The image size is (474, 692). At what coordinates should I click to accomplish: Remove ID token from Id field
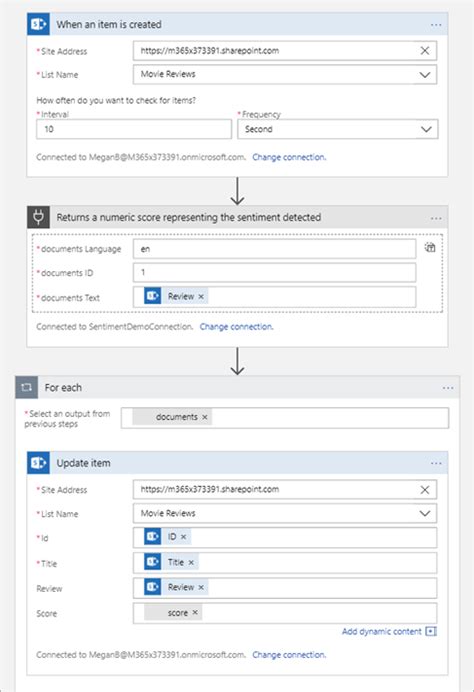(184, 537)
